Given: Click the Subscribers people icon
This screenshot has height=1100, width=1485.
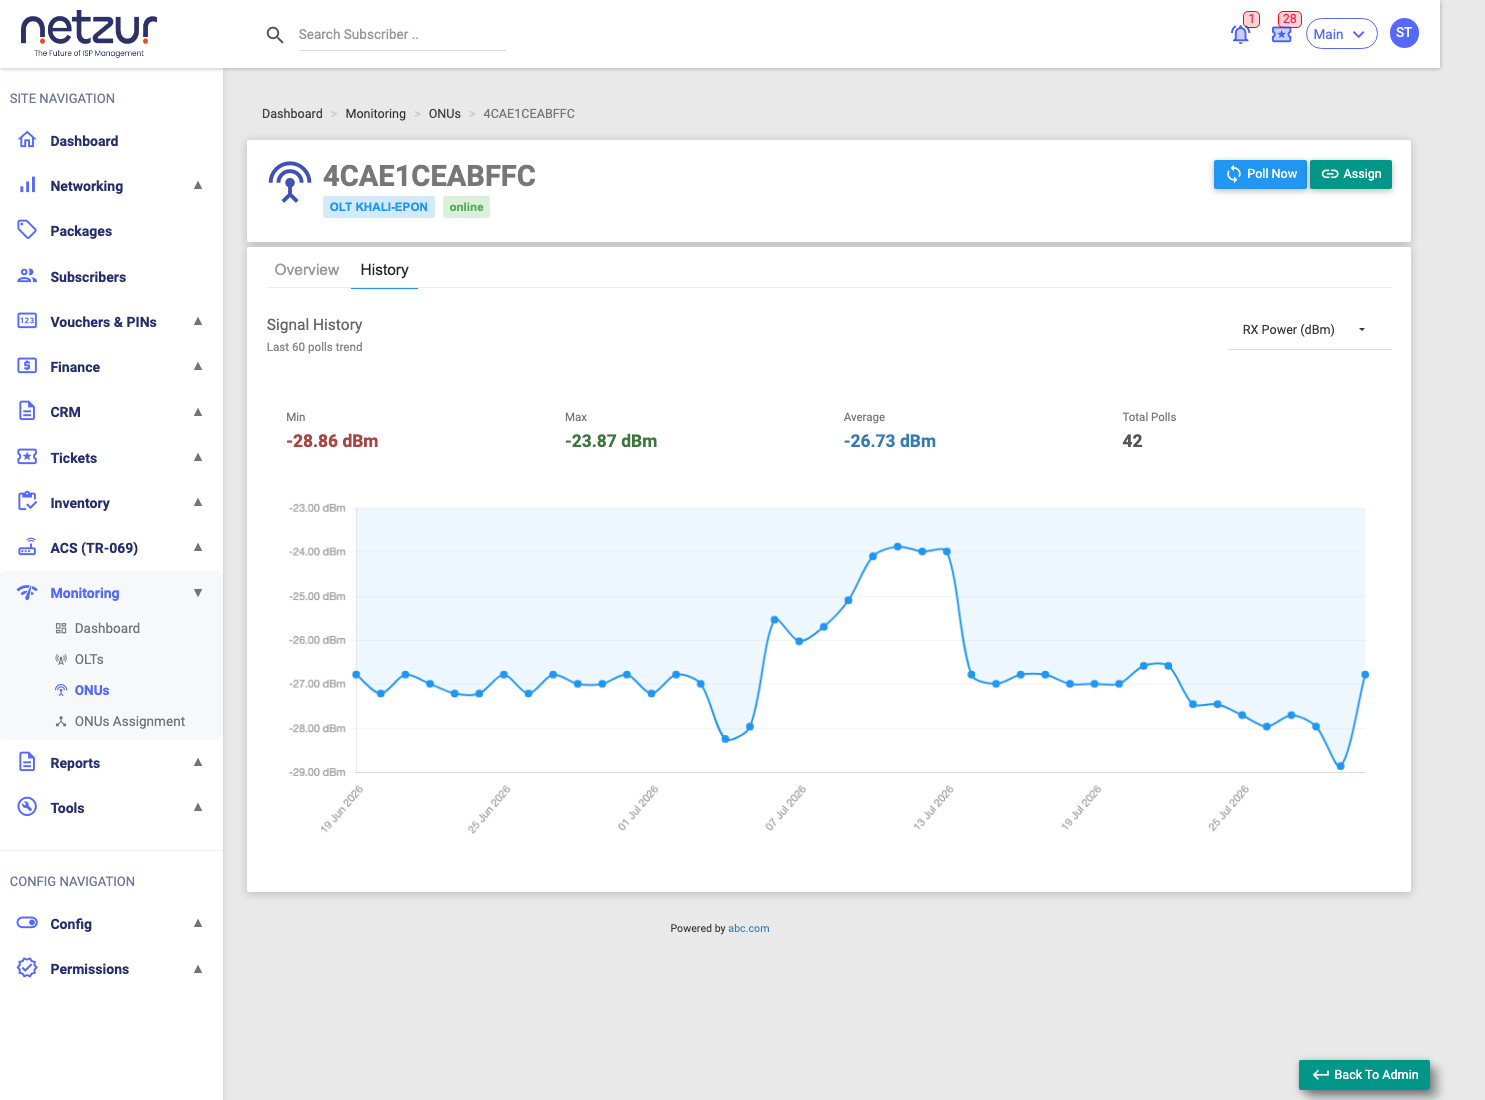Looking at the screenshot, I should click(x=28, y=276).
